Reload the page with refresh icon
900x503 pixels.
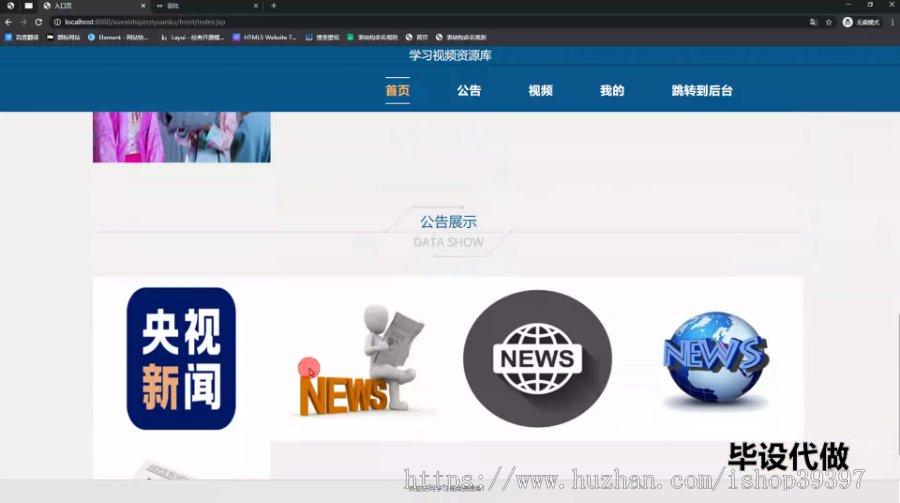(x=38, y=22)
